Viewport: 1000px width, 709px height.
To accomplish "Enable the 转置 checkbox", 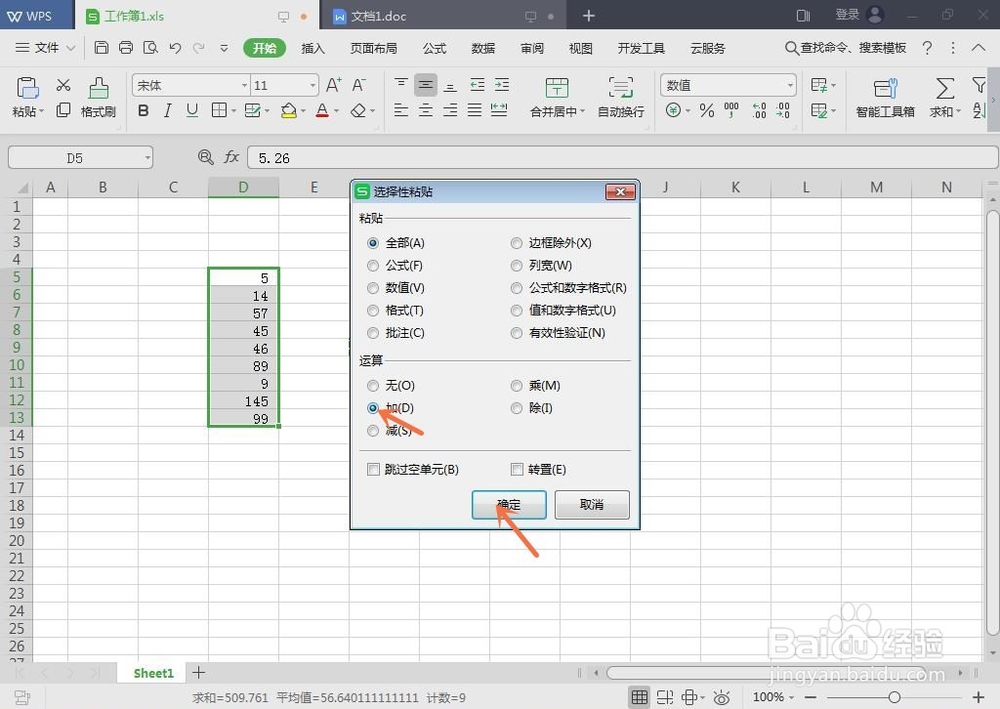I will 517,469.
